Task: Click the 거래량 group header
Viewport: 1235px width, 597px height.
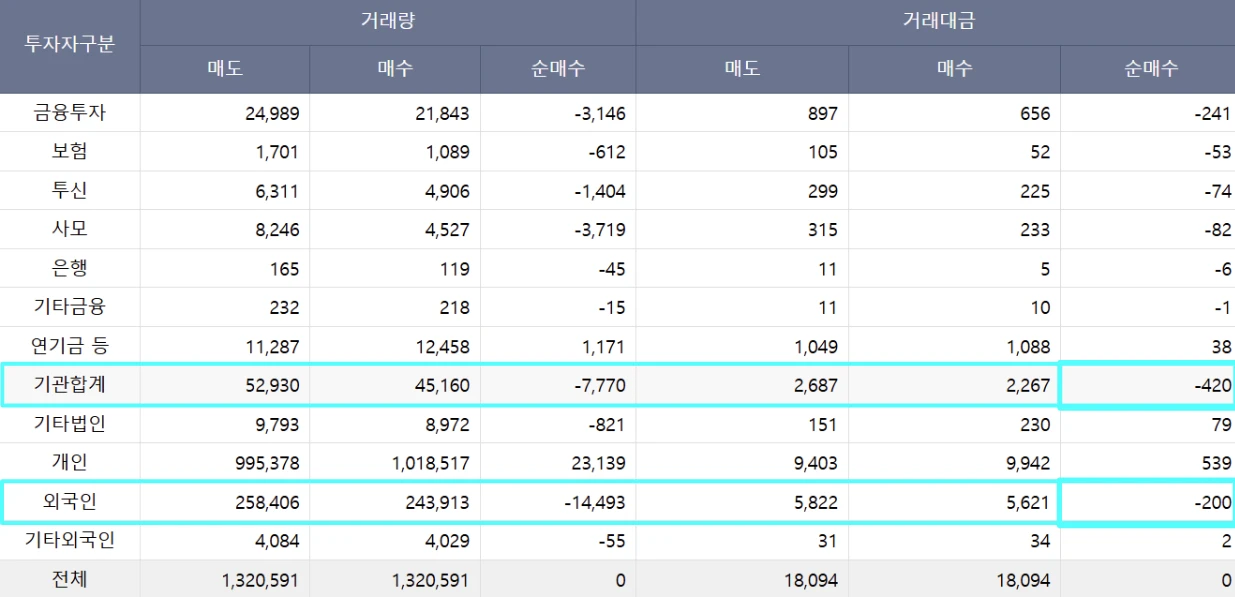Action: pos(387,21)
